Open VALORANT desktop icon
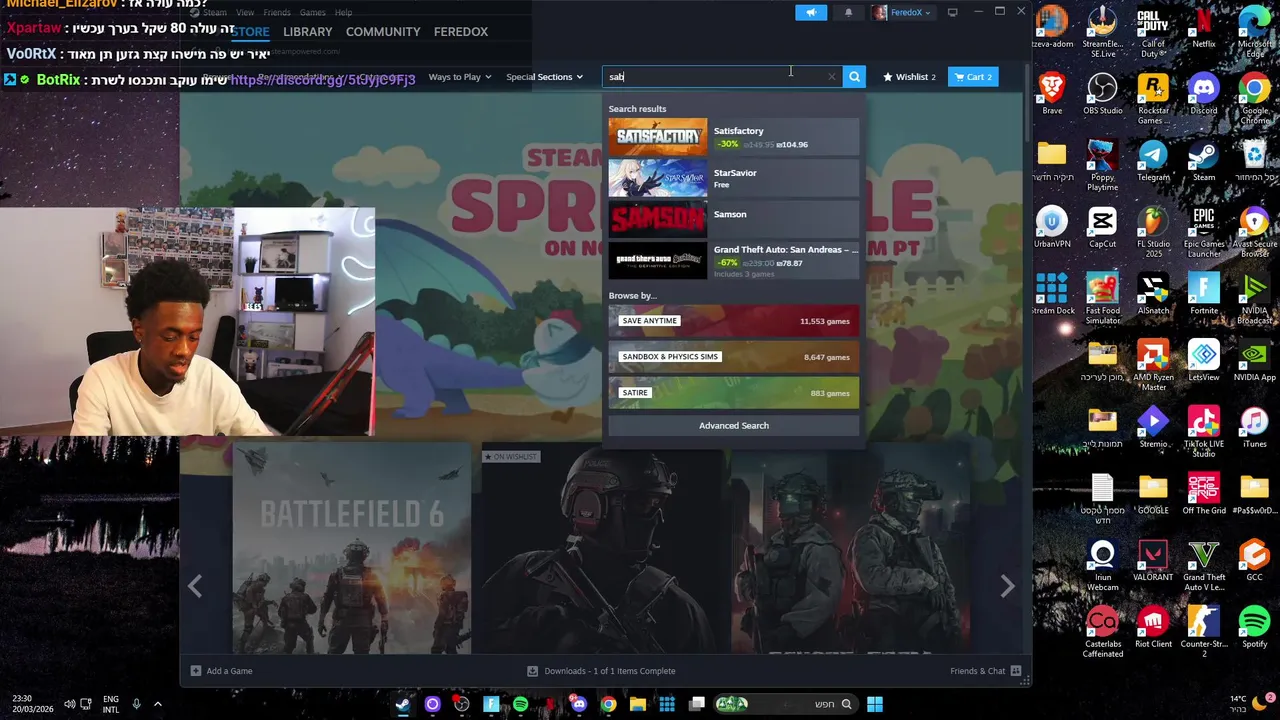The width and height of the screenshot is (1280, 720). pos(1153,561)
